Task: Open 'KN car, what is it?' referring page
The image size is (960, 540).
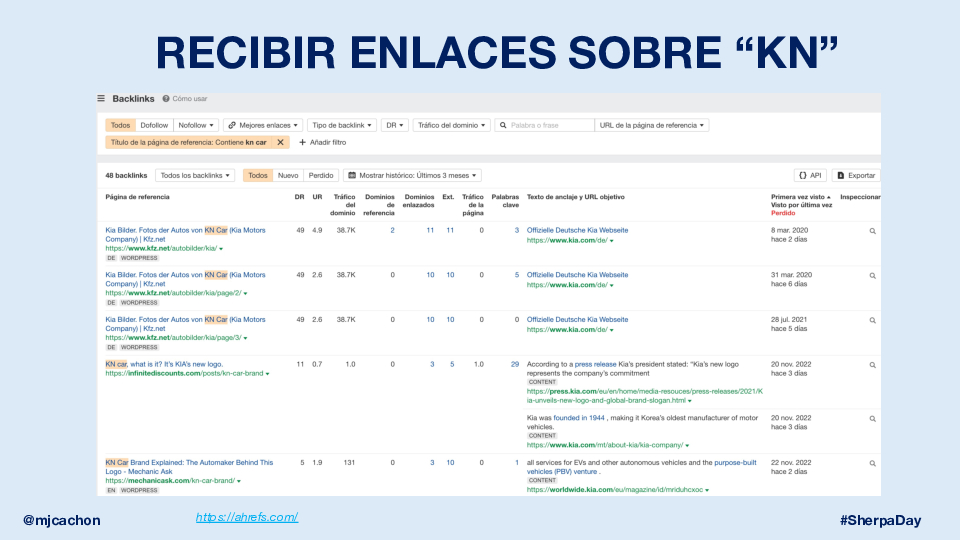Action: click(x=164, y=364)
